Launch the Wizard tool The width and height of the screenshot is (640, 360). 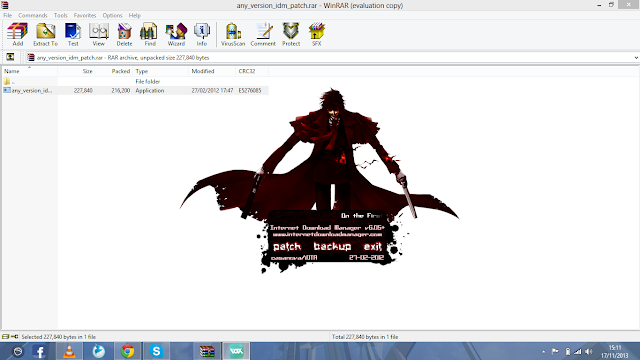[176, 35]
